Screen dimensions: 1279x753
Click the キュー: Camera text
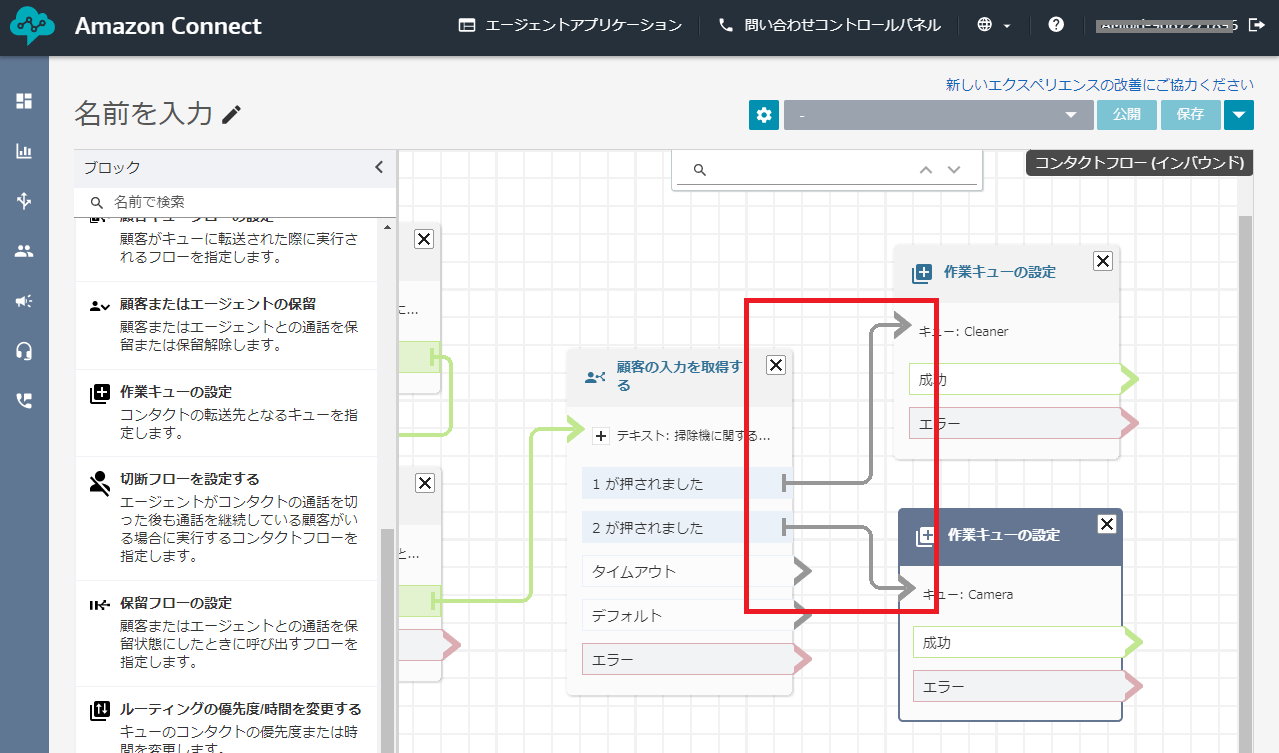[968, 595]
